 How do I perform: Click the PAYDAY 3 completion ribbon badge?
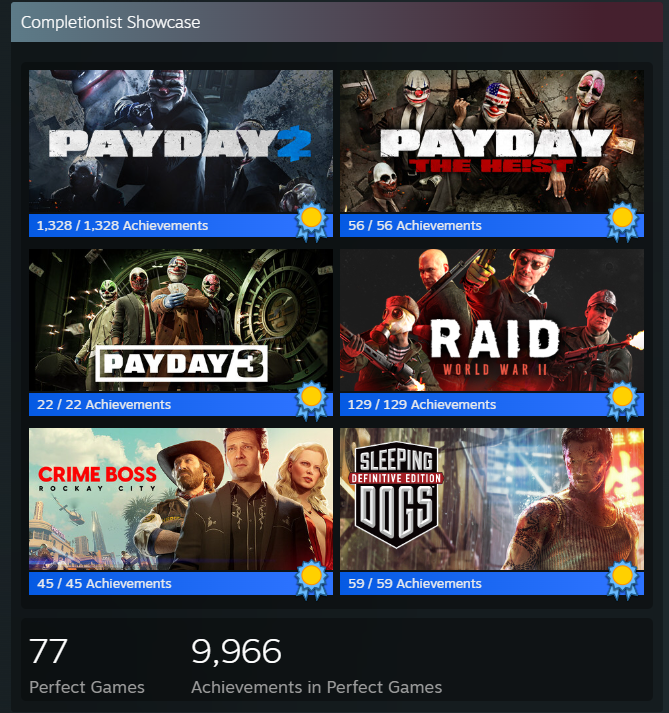click(x=312, y=401)
